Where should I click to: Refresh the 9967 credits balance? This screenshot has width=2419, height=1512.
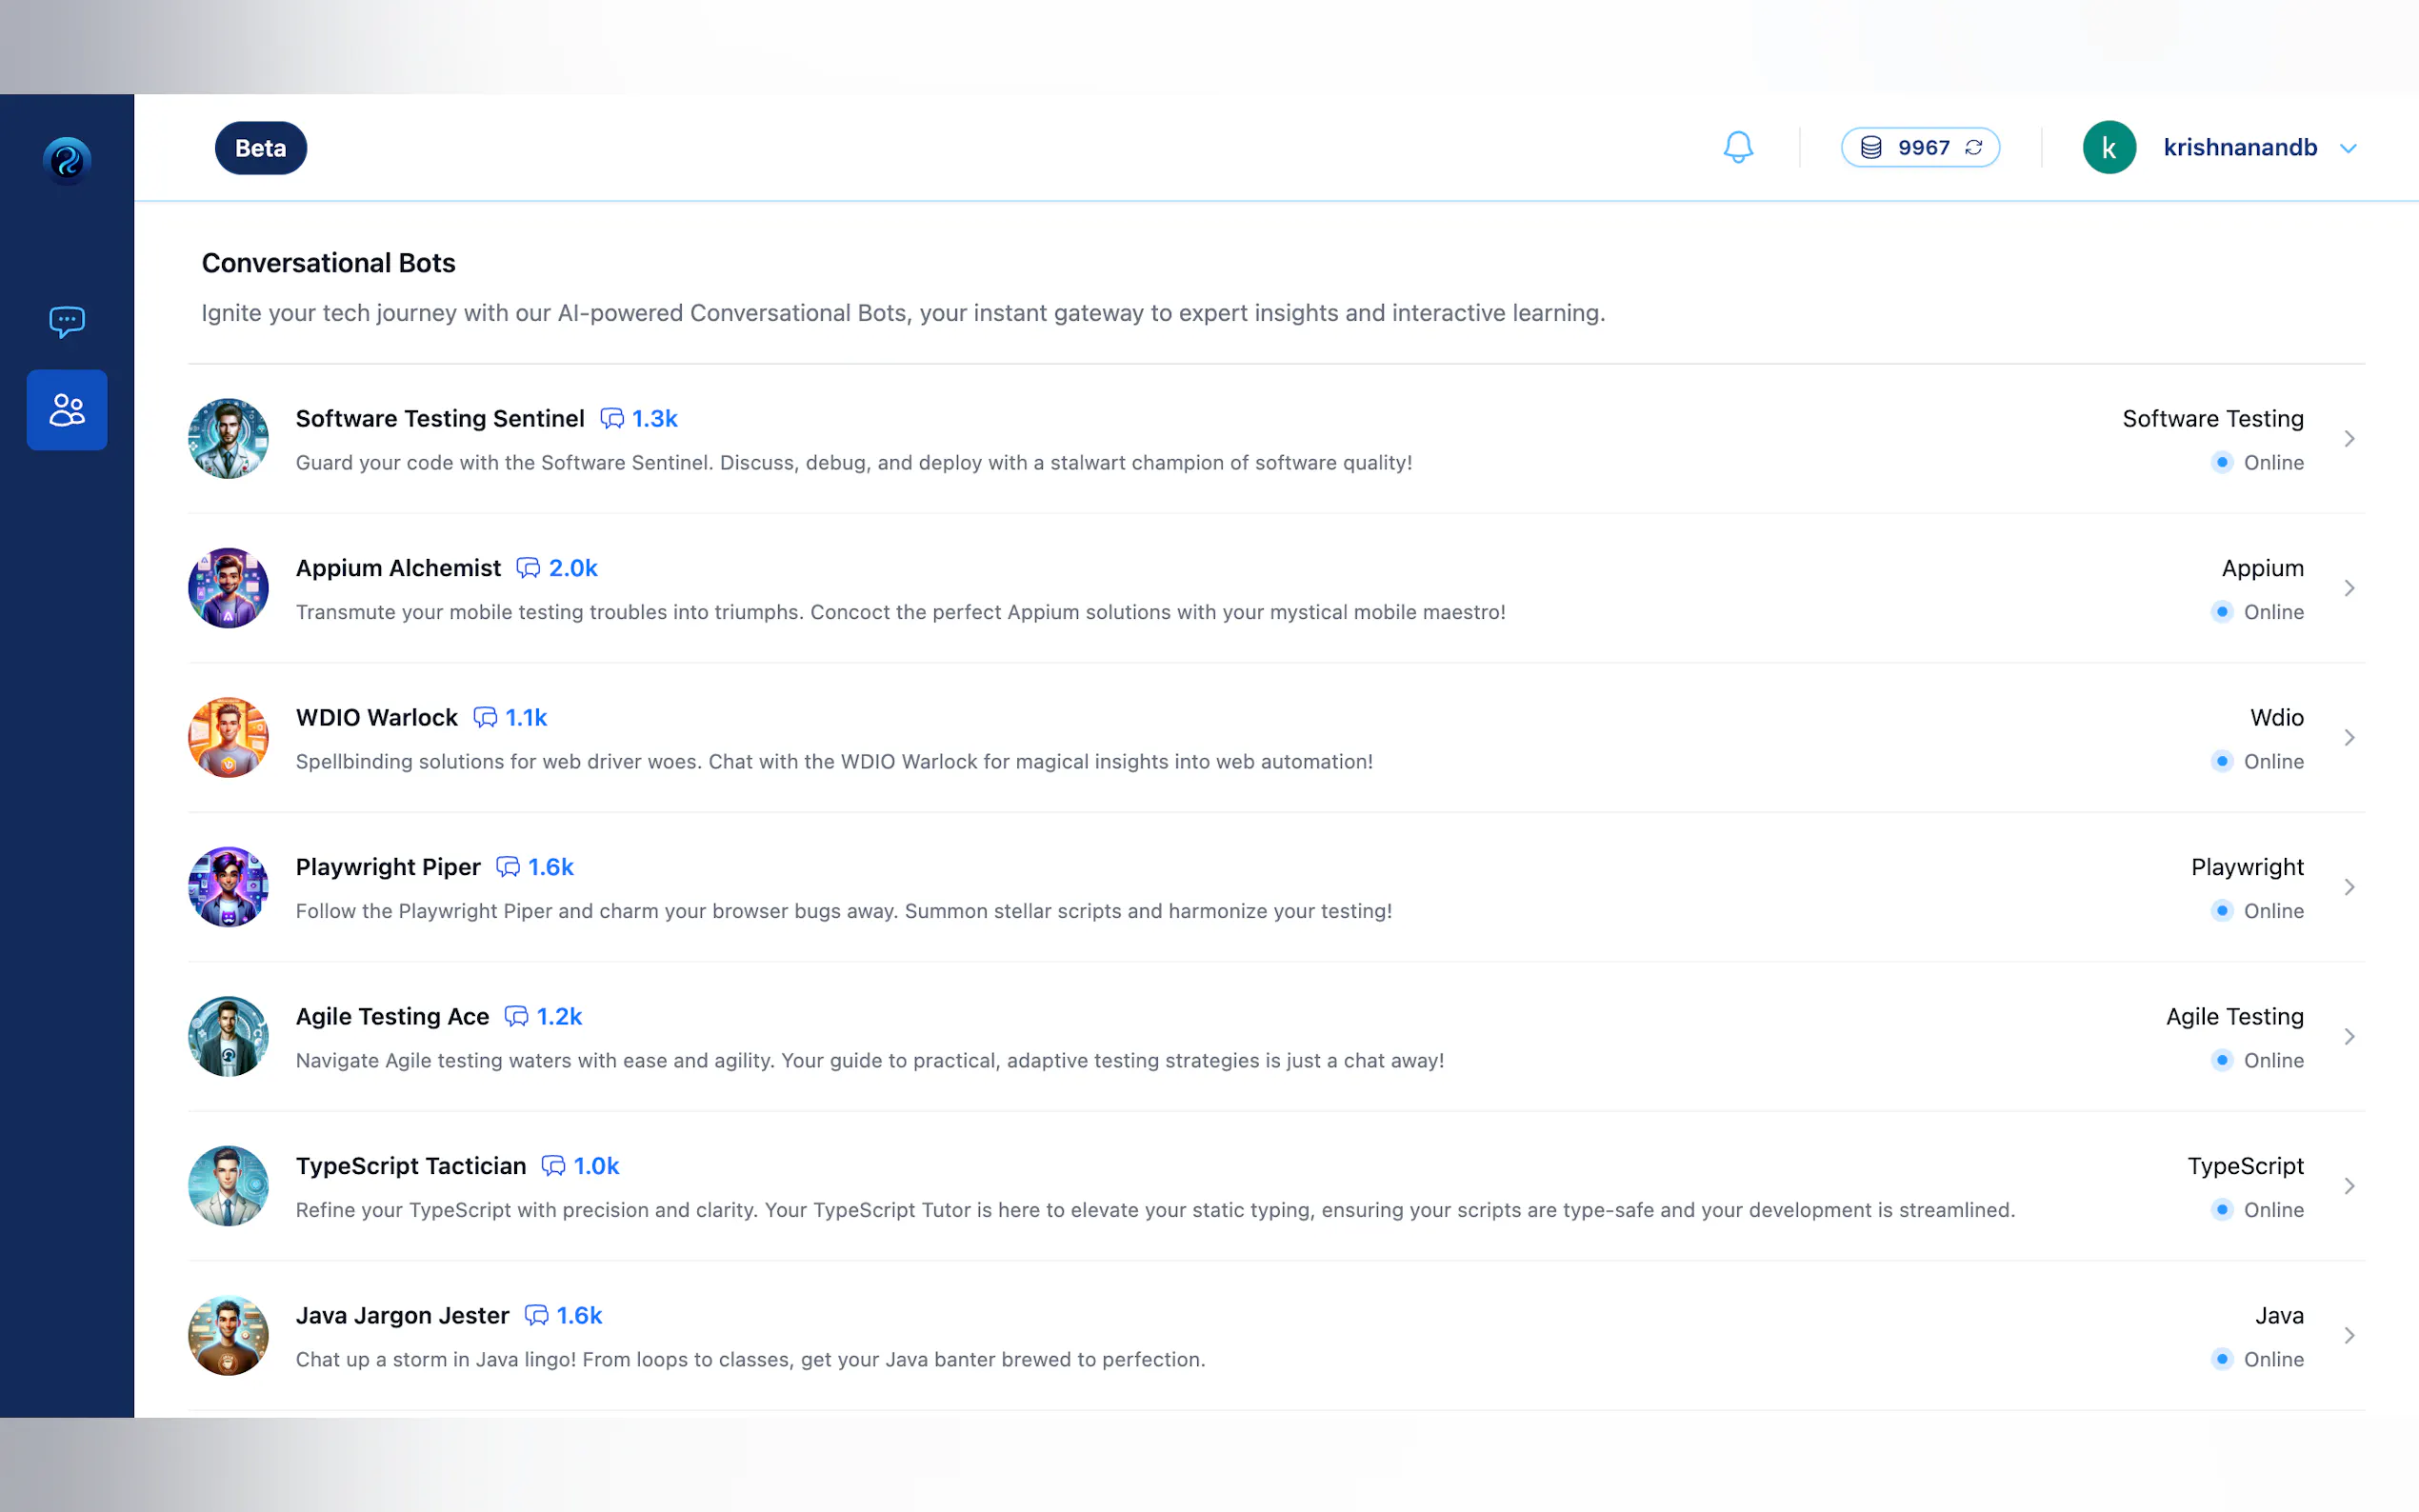click(x=1974, y=147)
